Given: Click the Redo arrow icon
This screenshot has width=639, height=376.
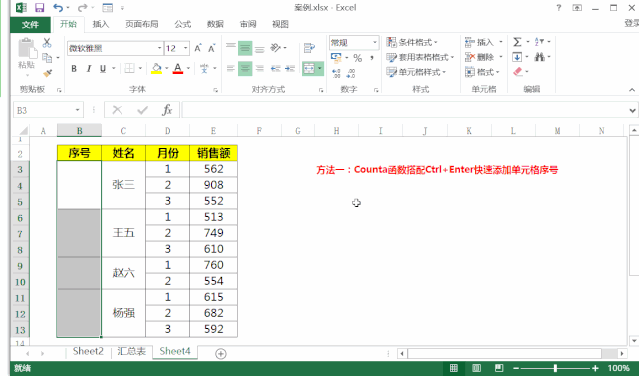Looking at the screenshot, I should tap(82, 7).
